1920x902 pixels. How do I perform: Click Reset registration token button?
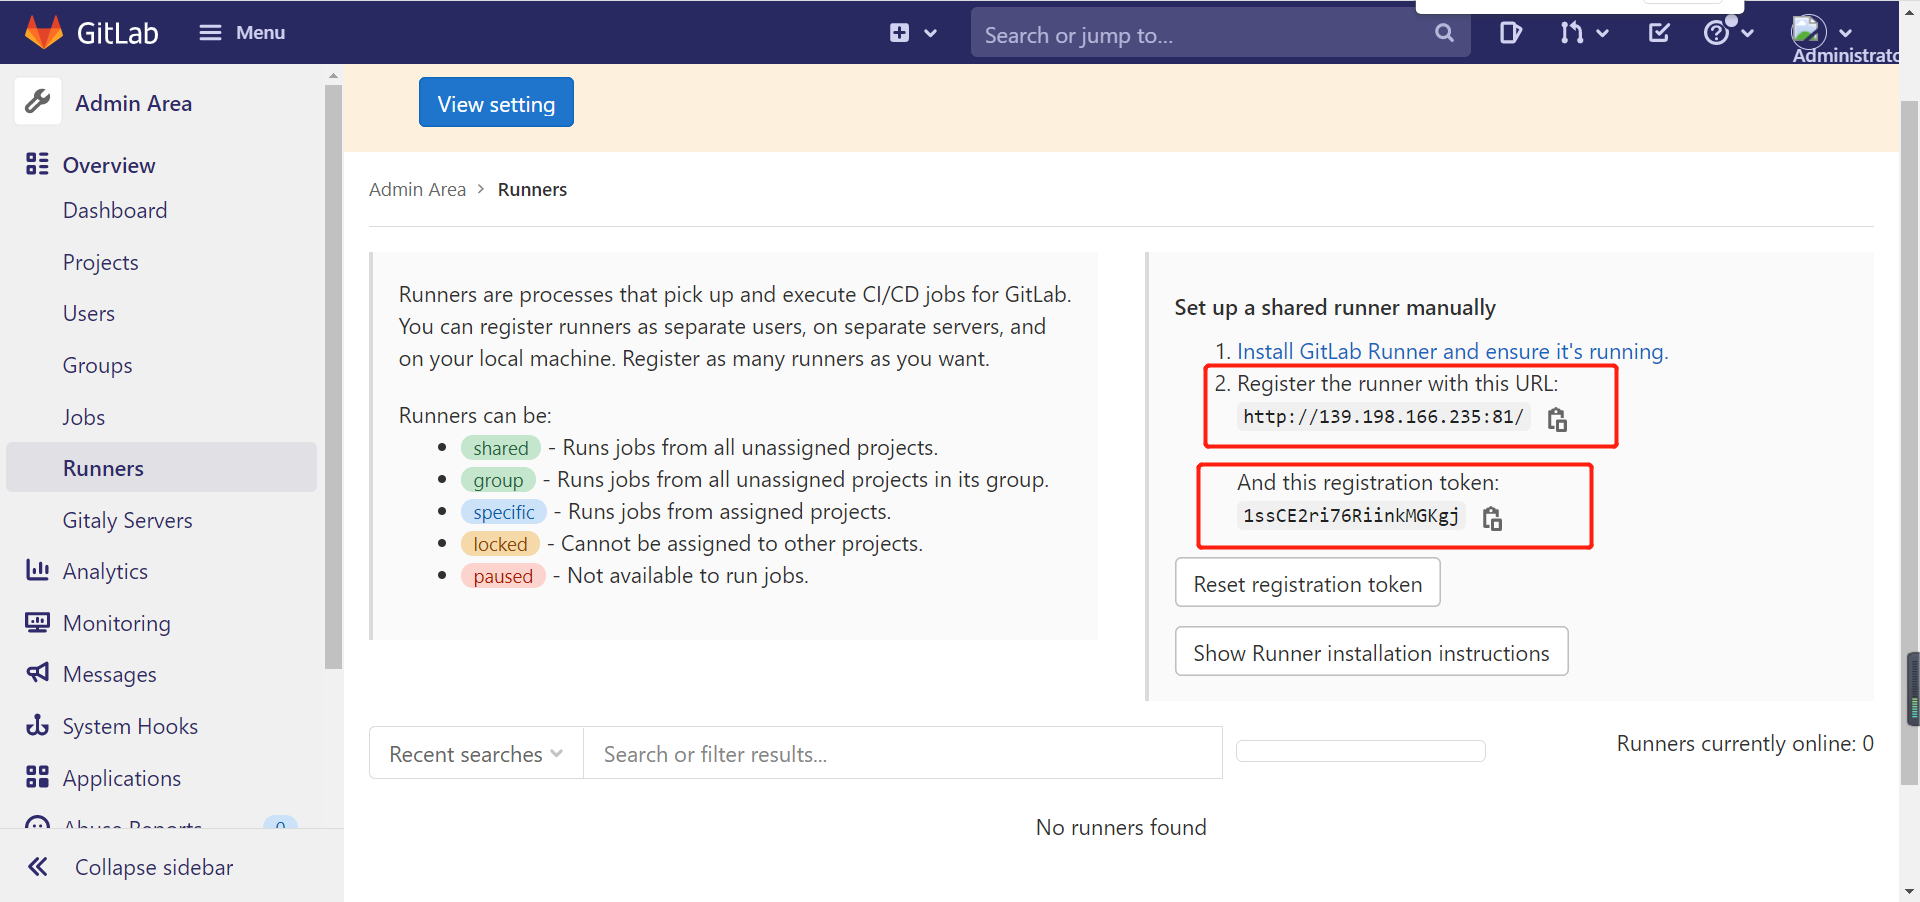click(1307, 583)
